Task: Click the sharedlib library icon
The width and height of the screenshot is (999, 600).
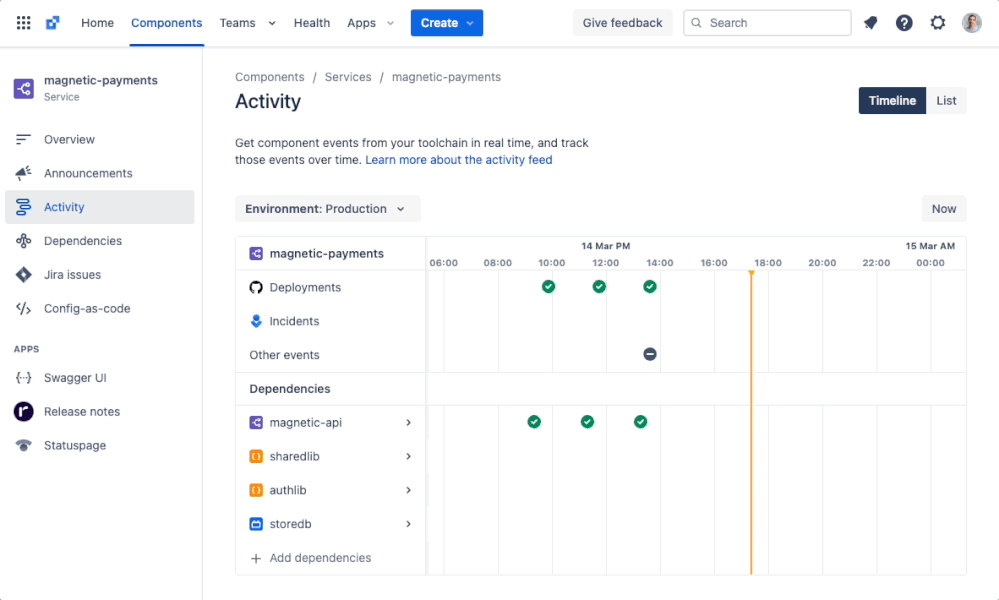Action: 256,456
